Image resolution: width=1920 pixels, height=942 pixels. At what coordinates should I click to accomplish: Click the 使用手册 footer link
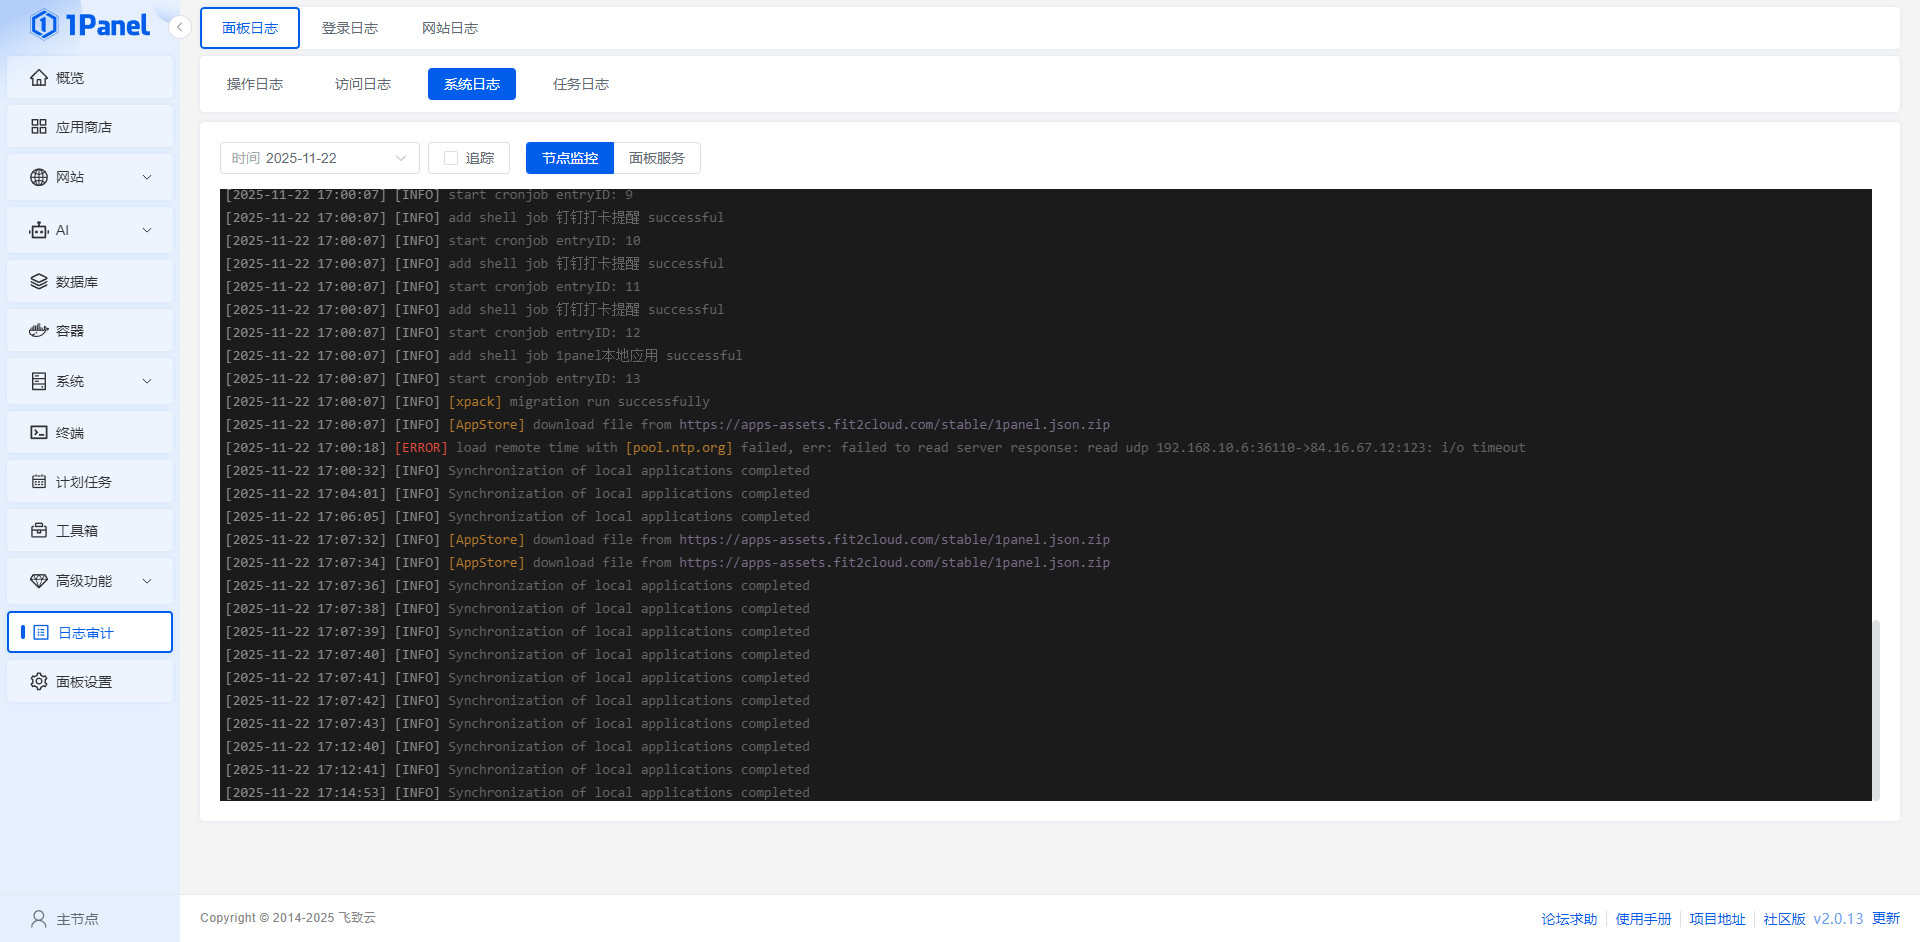pos(1643,919)
